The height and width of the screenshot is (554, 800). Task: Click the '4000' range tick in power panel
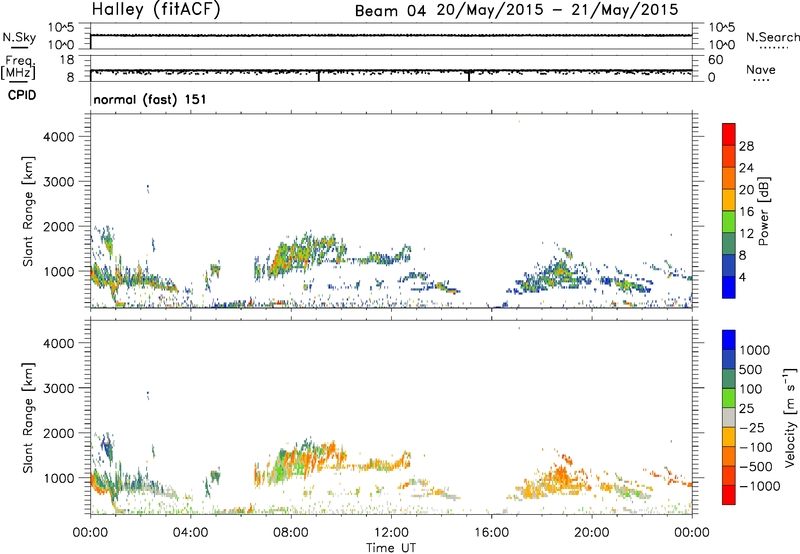point(59,137)
